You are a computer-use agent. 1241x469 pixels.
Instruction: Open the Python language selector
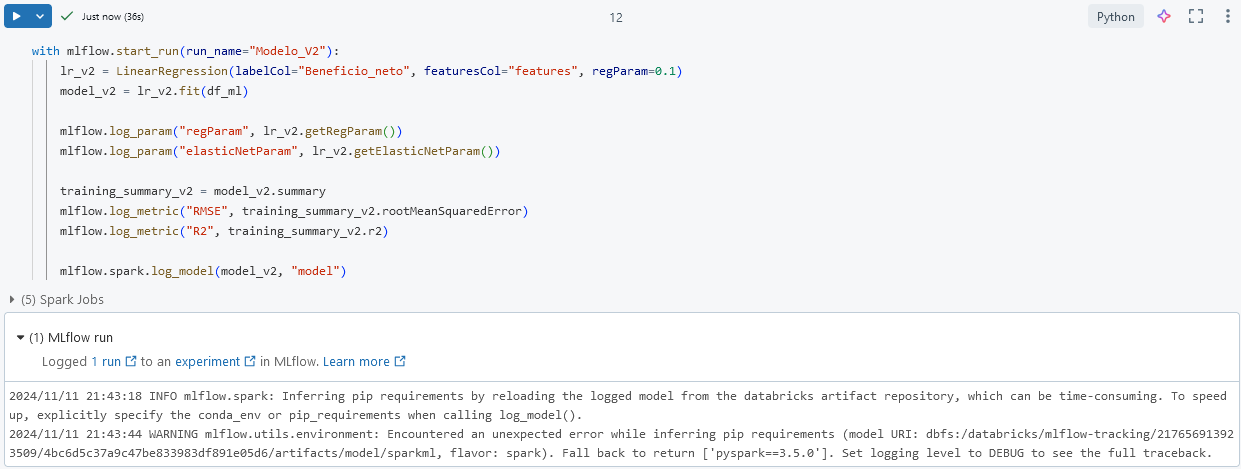[1115, 17]
